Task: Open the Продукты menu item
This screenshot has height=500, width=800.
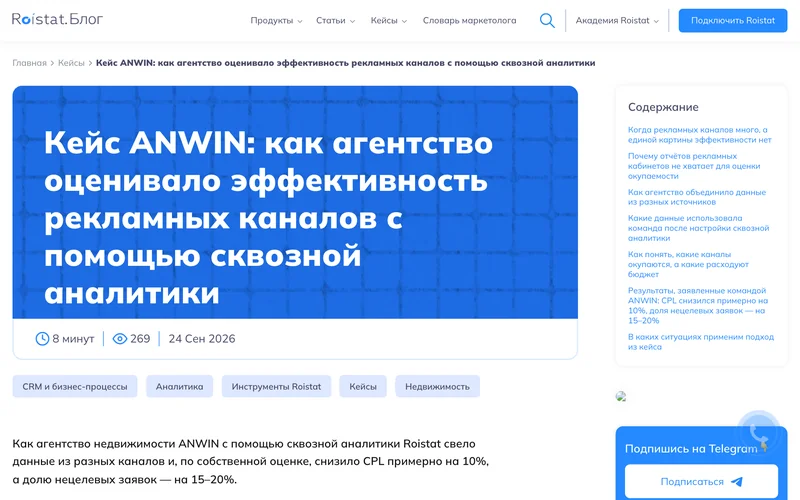Action: point(272,20)
